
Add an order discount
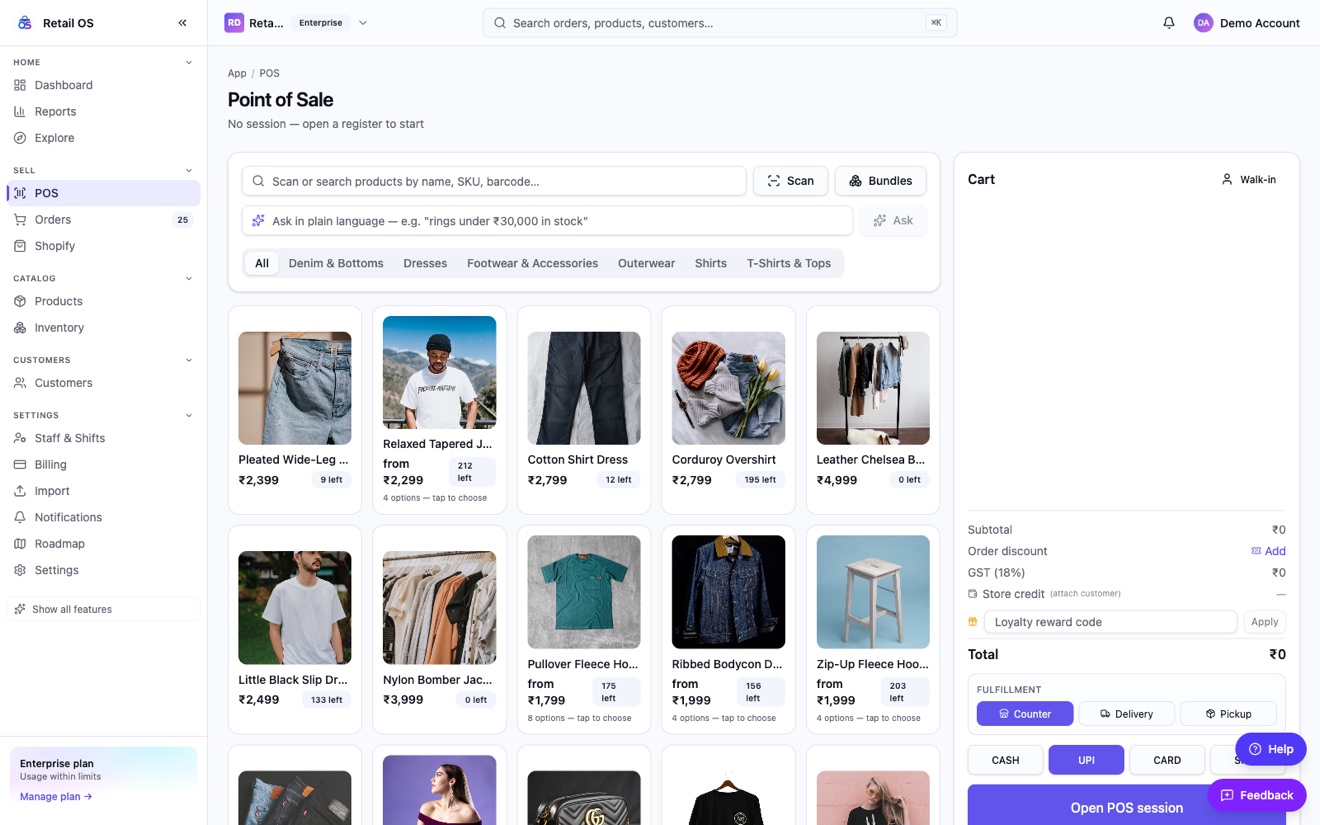coord(1268,551)
